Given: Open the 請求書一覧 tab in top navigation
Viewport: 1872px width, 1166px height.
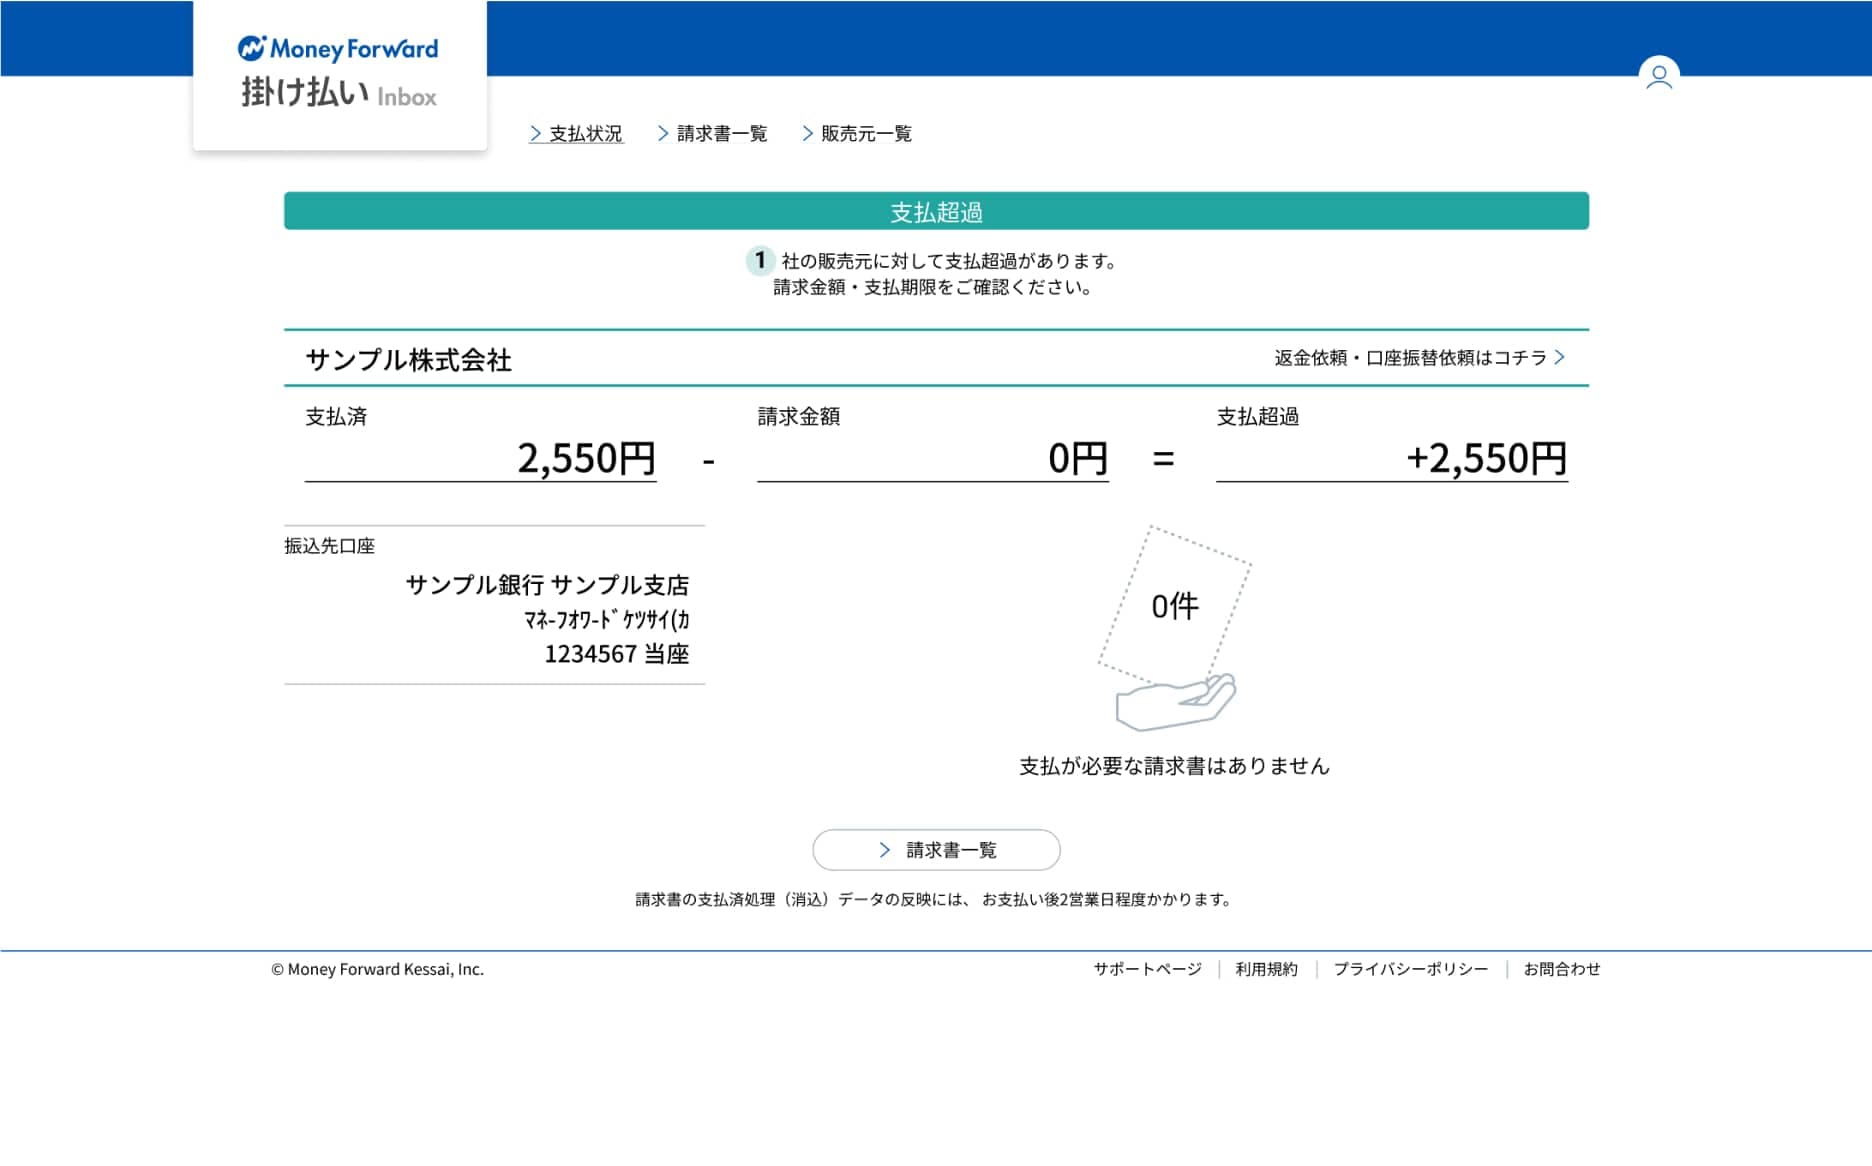Looking at the screenshot, I should click(713, 134).
